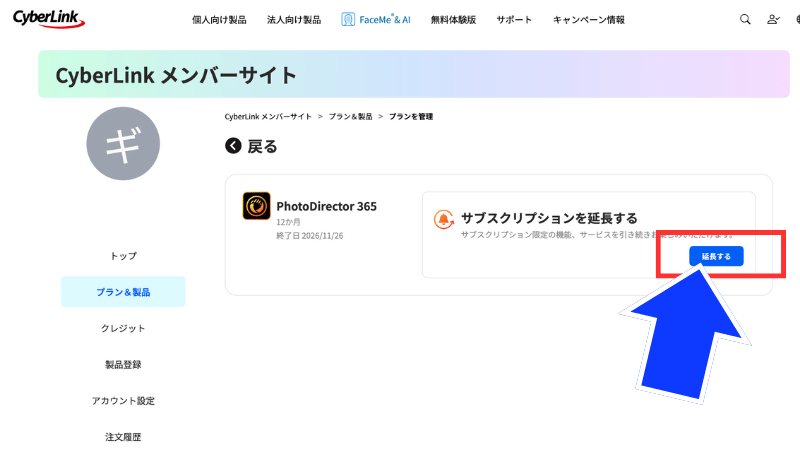Open the search magnifier icon
The width and height of the screenshot is (800, 450).
(x=745, y=19)
